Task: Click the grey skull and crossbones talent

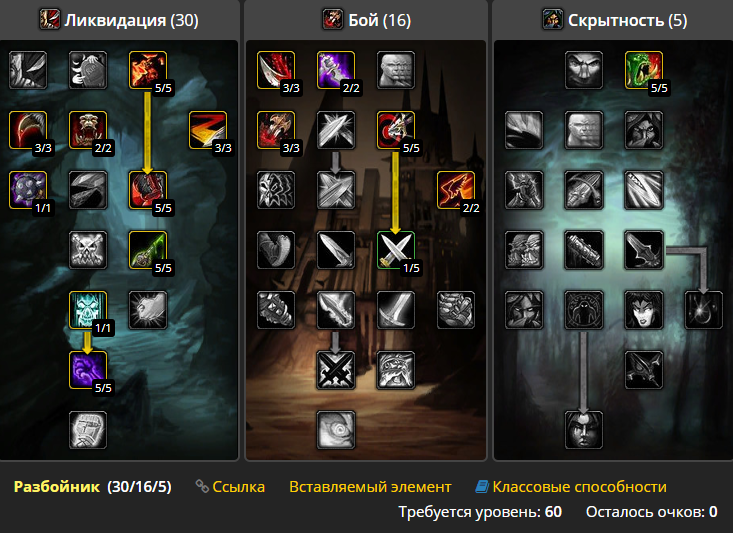Action: [88, 250]
